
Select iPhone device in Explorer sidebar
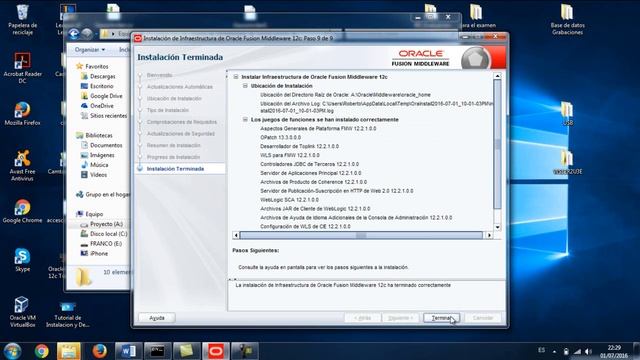click(x=99, y=253)
